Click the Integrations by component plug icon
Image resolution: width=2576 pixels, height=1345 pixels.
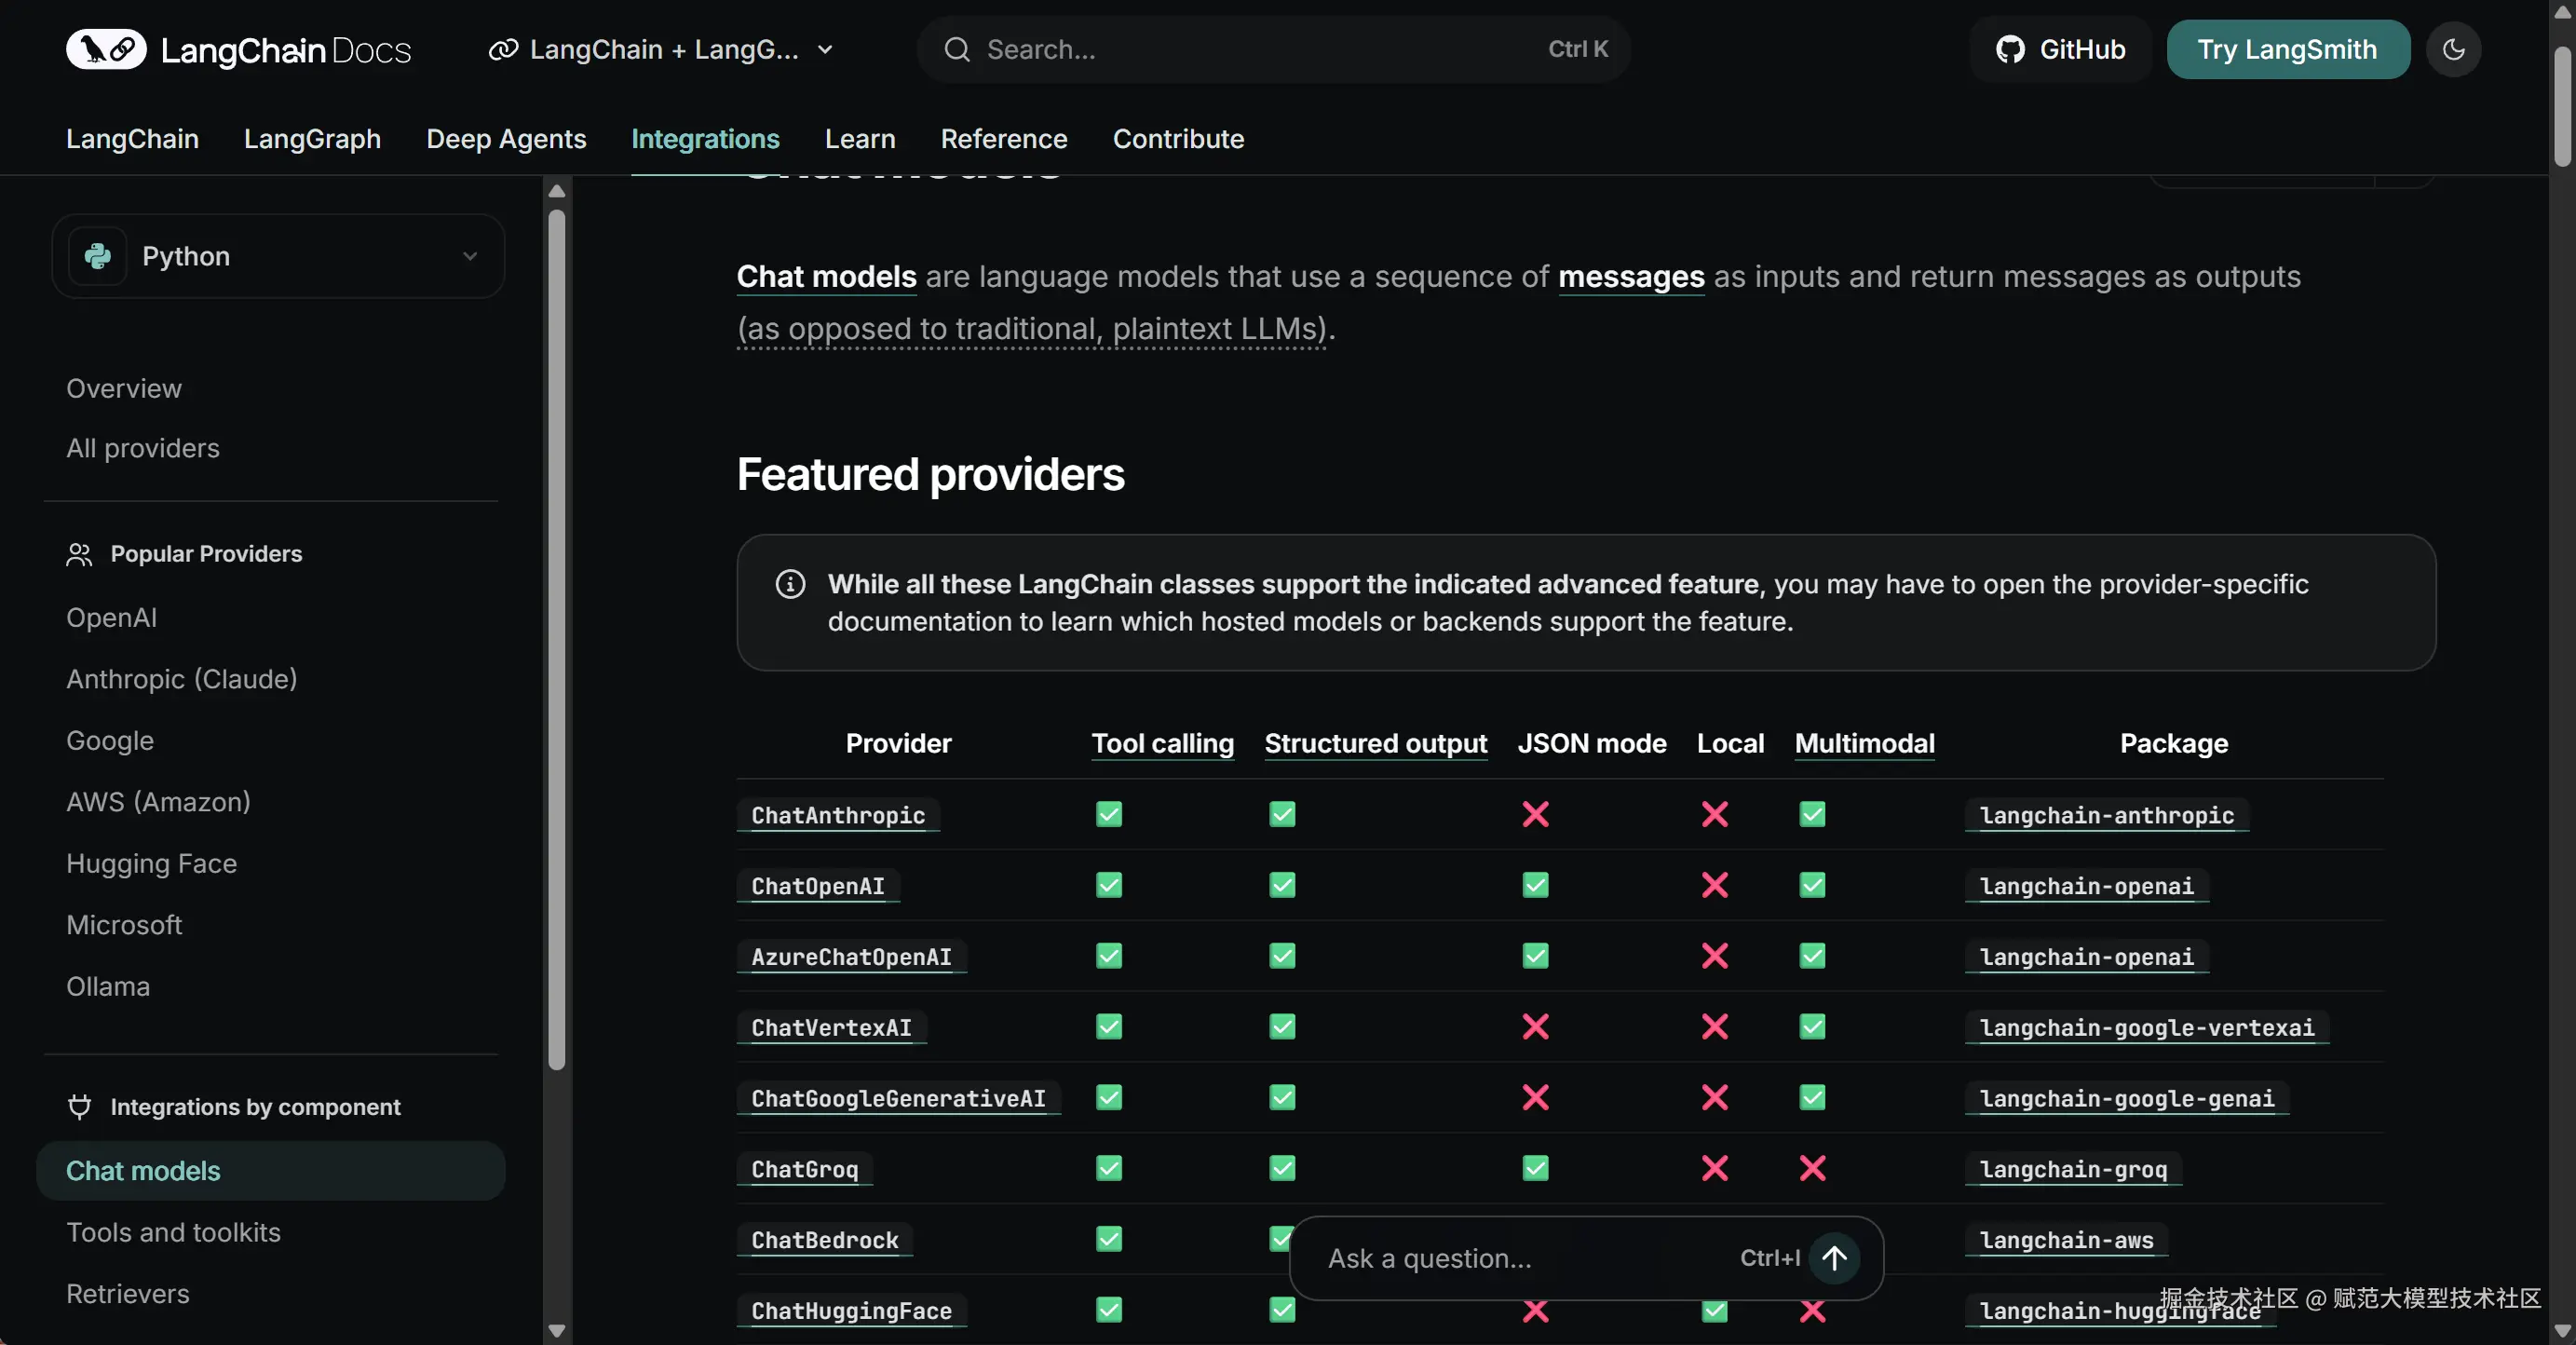click(x=79, y=1107)
